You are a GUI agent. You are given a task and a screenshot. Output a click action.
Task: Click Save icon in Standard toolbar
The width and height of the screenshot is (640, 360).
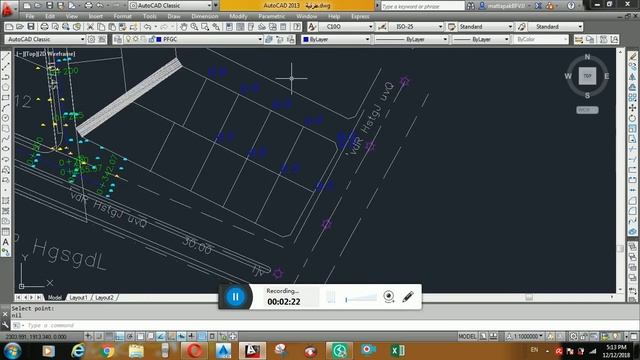(31, 27)
